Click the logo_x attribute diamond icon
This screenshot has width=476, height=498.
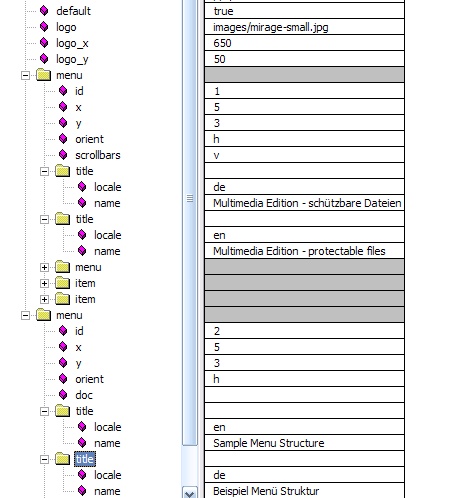[x=44, y=43]
